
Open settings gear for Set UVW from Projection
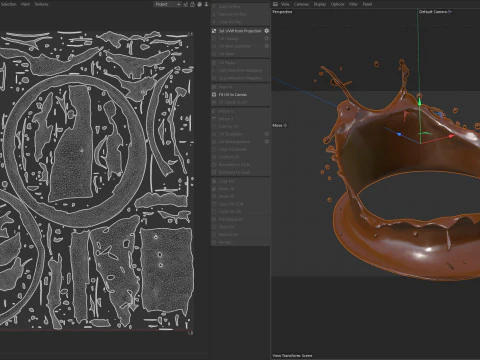click(267, 31)
